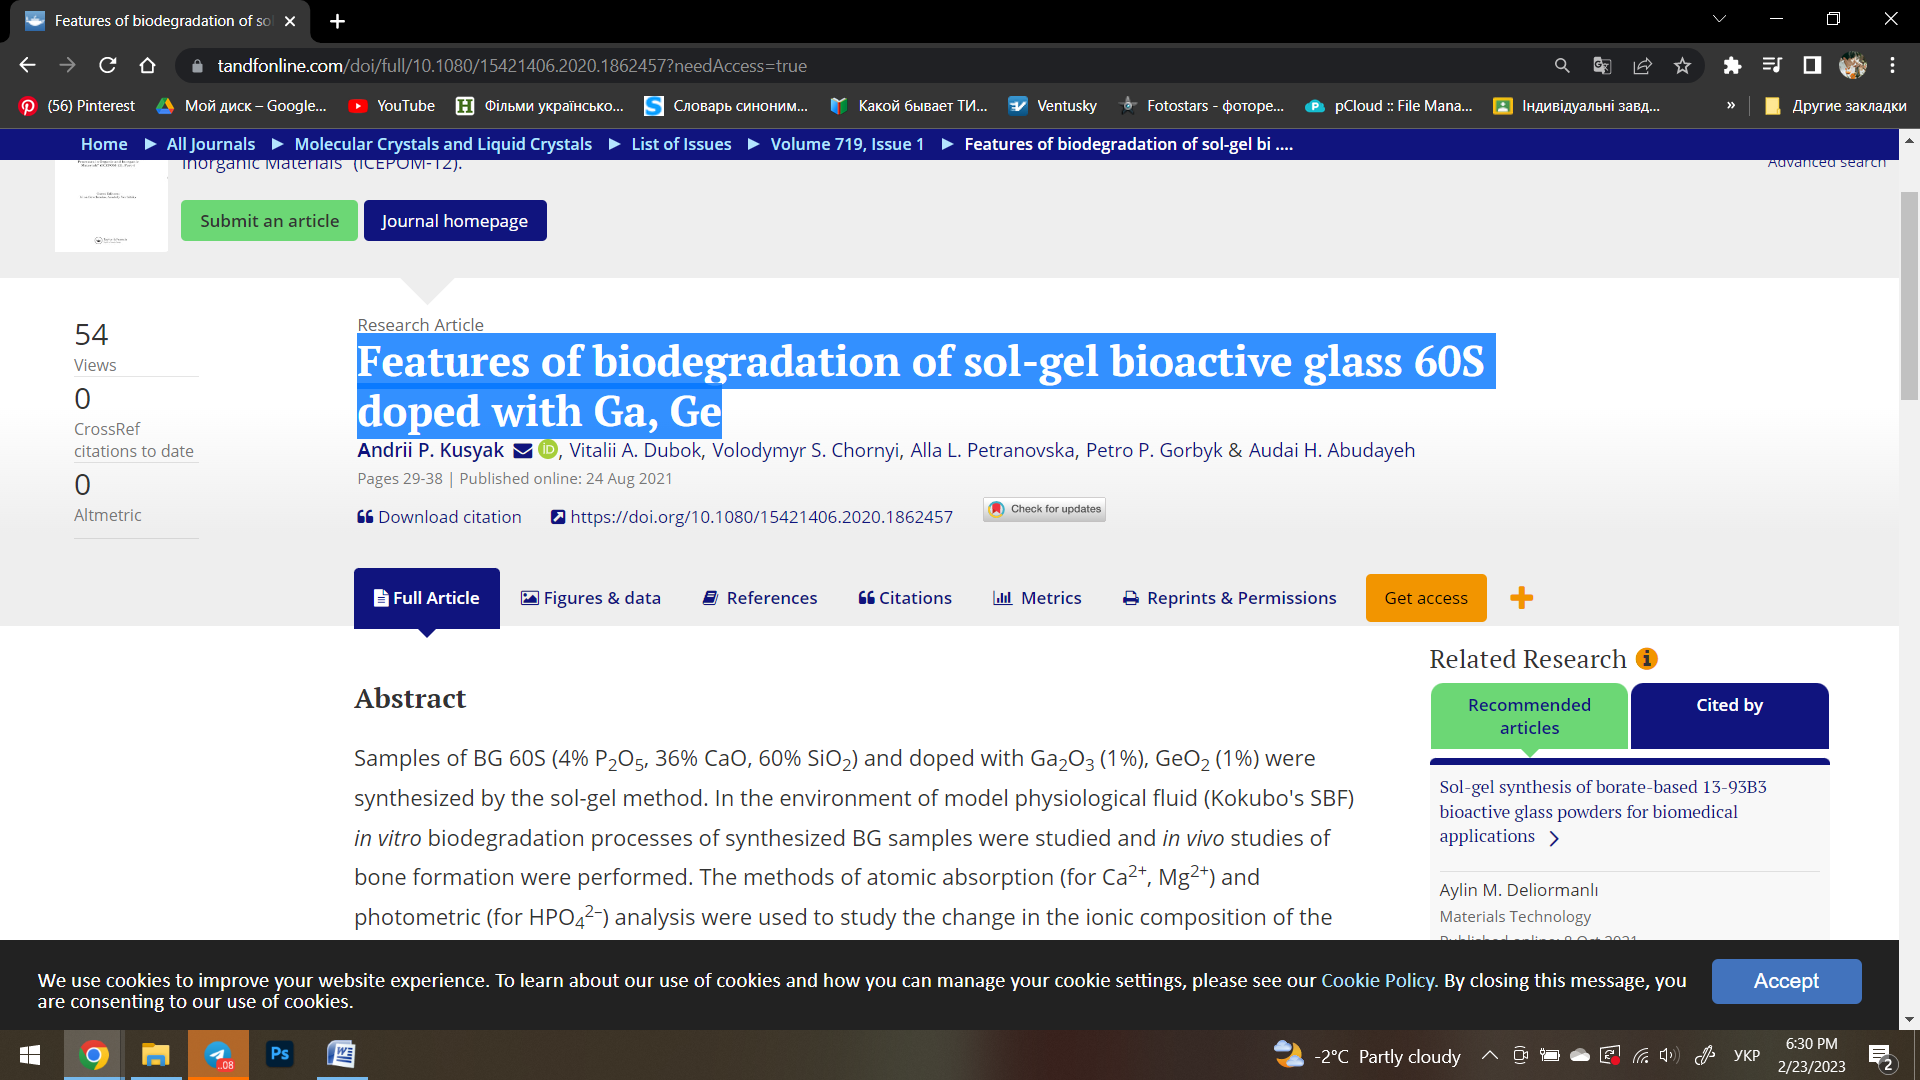Switch to the Metrics tab

(x=1037, y=598)
